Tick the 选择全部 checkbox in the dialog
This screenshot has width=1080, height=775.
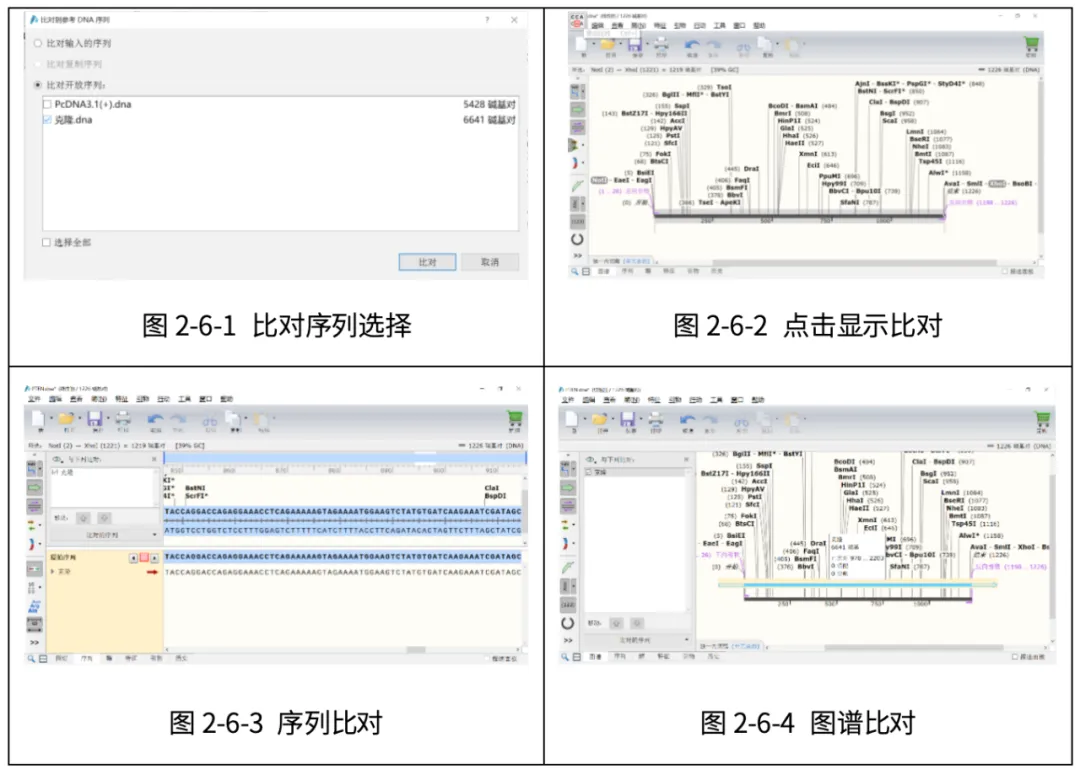point(47,242)
